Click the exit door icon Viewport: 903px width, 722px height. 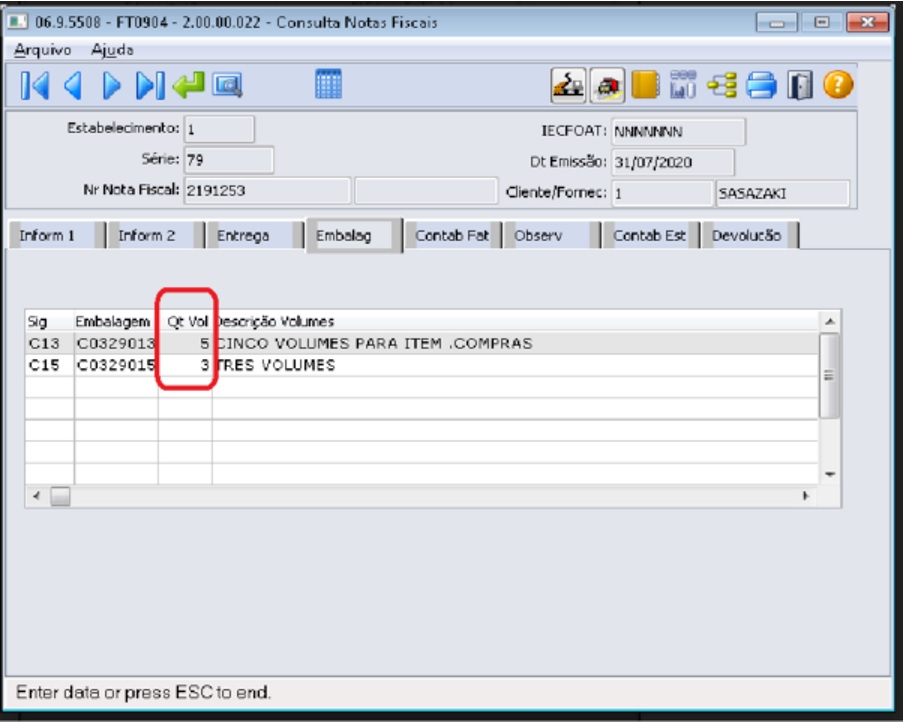[800, 85]
